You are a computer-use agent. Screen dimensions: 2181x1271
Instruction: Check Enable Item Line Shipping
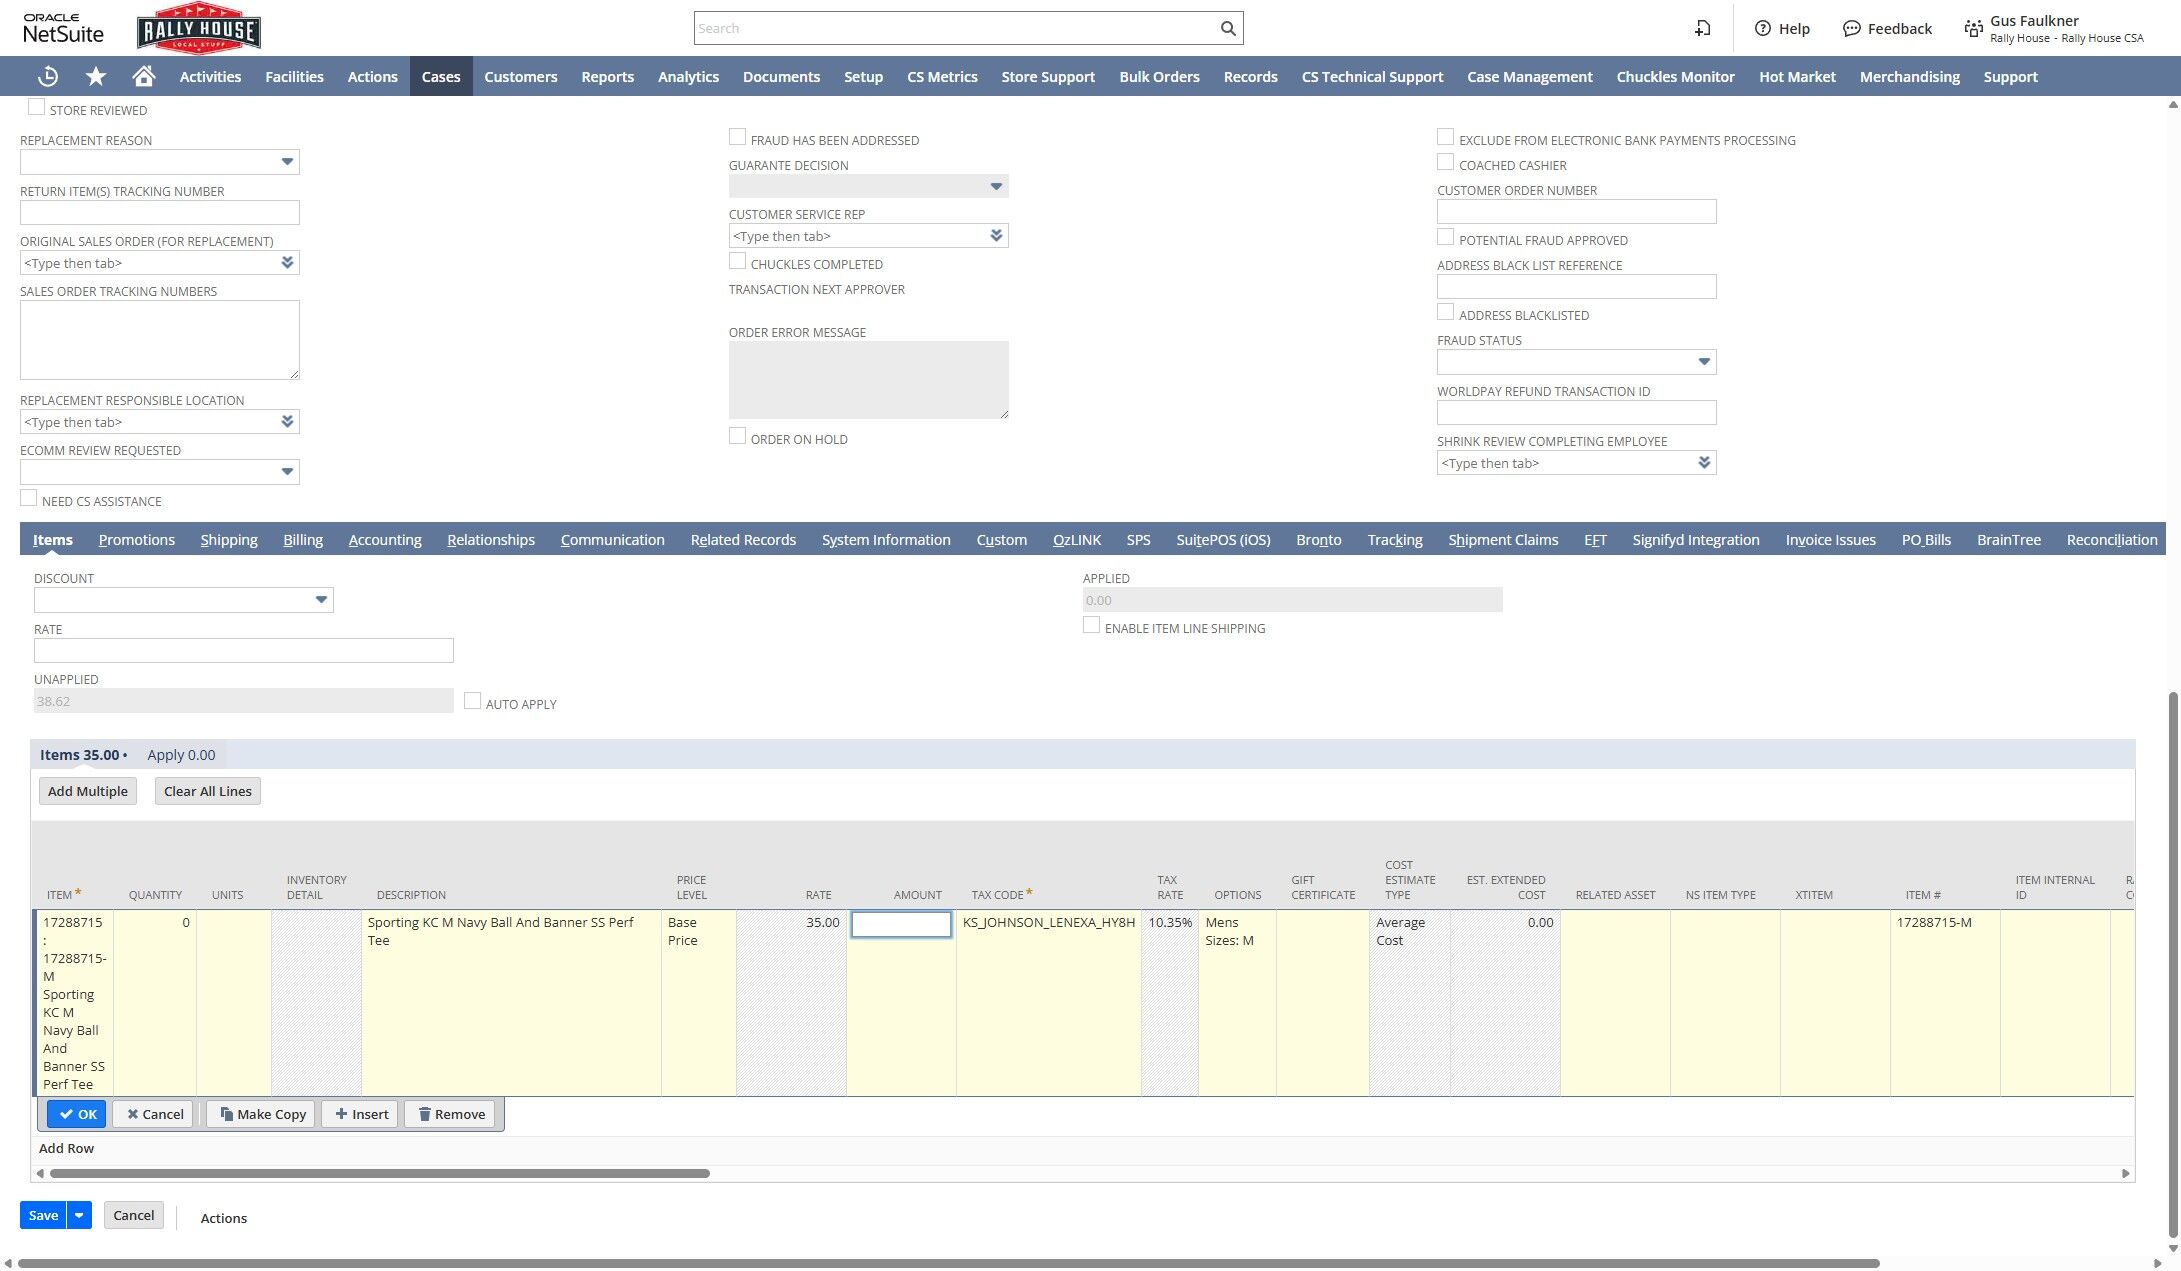(x=1091, y=625)
